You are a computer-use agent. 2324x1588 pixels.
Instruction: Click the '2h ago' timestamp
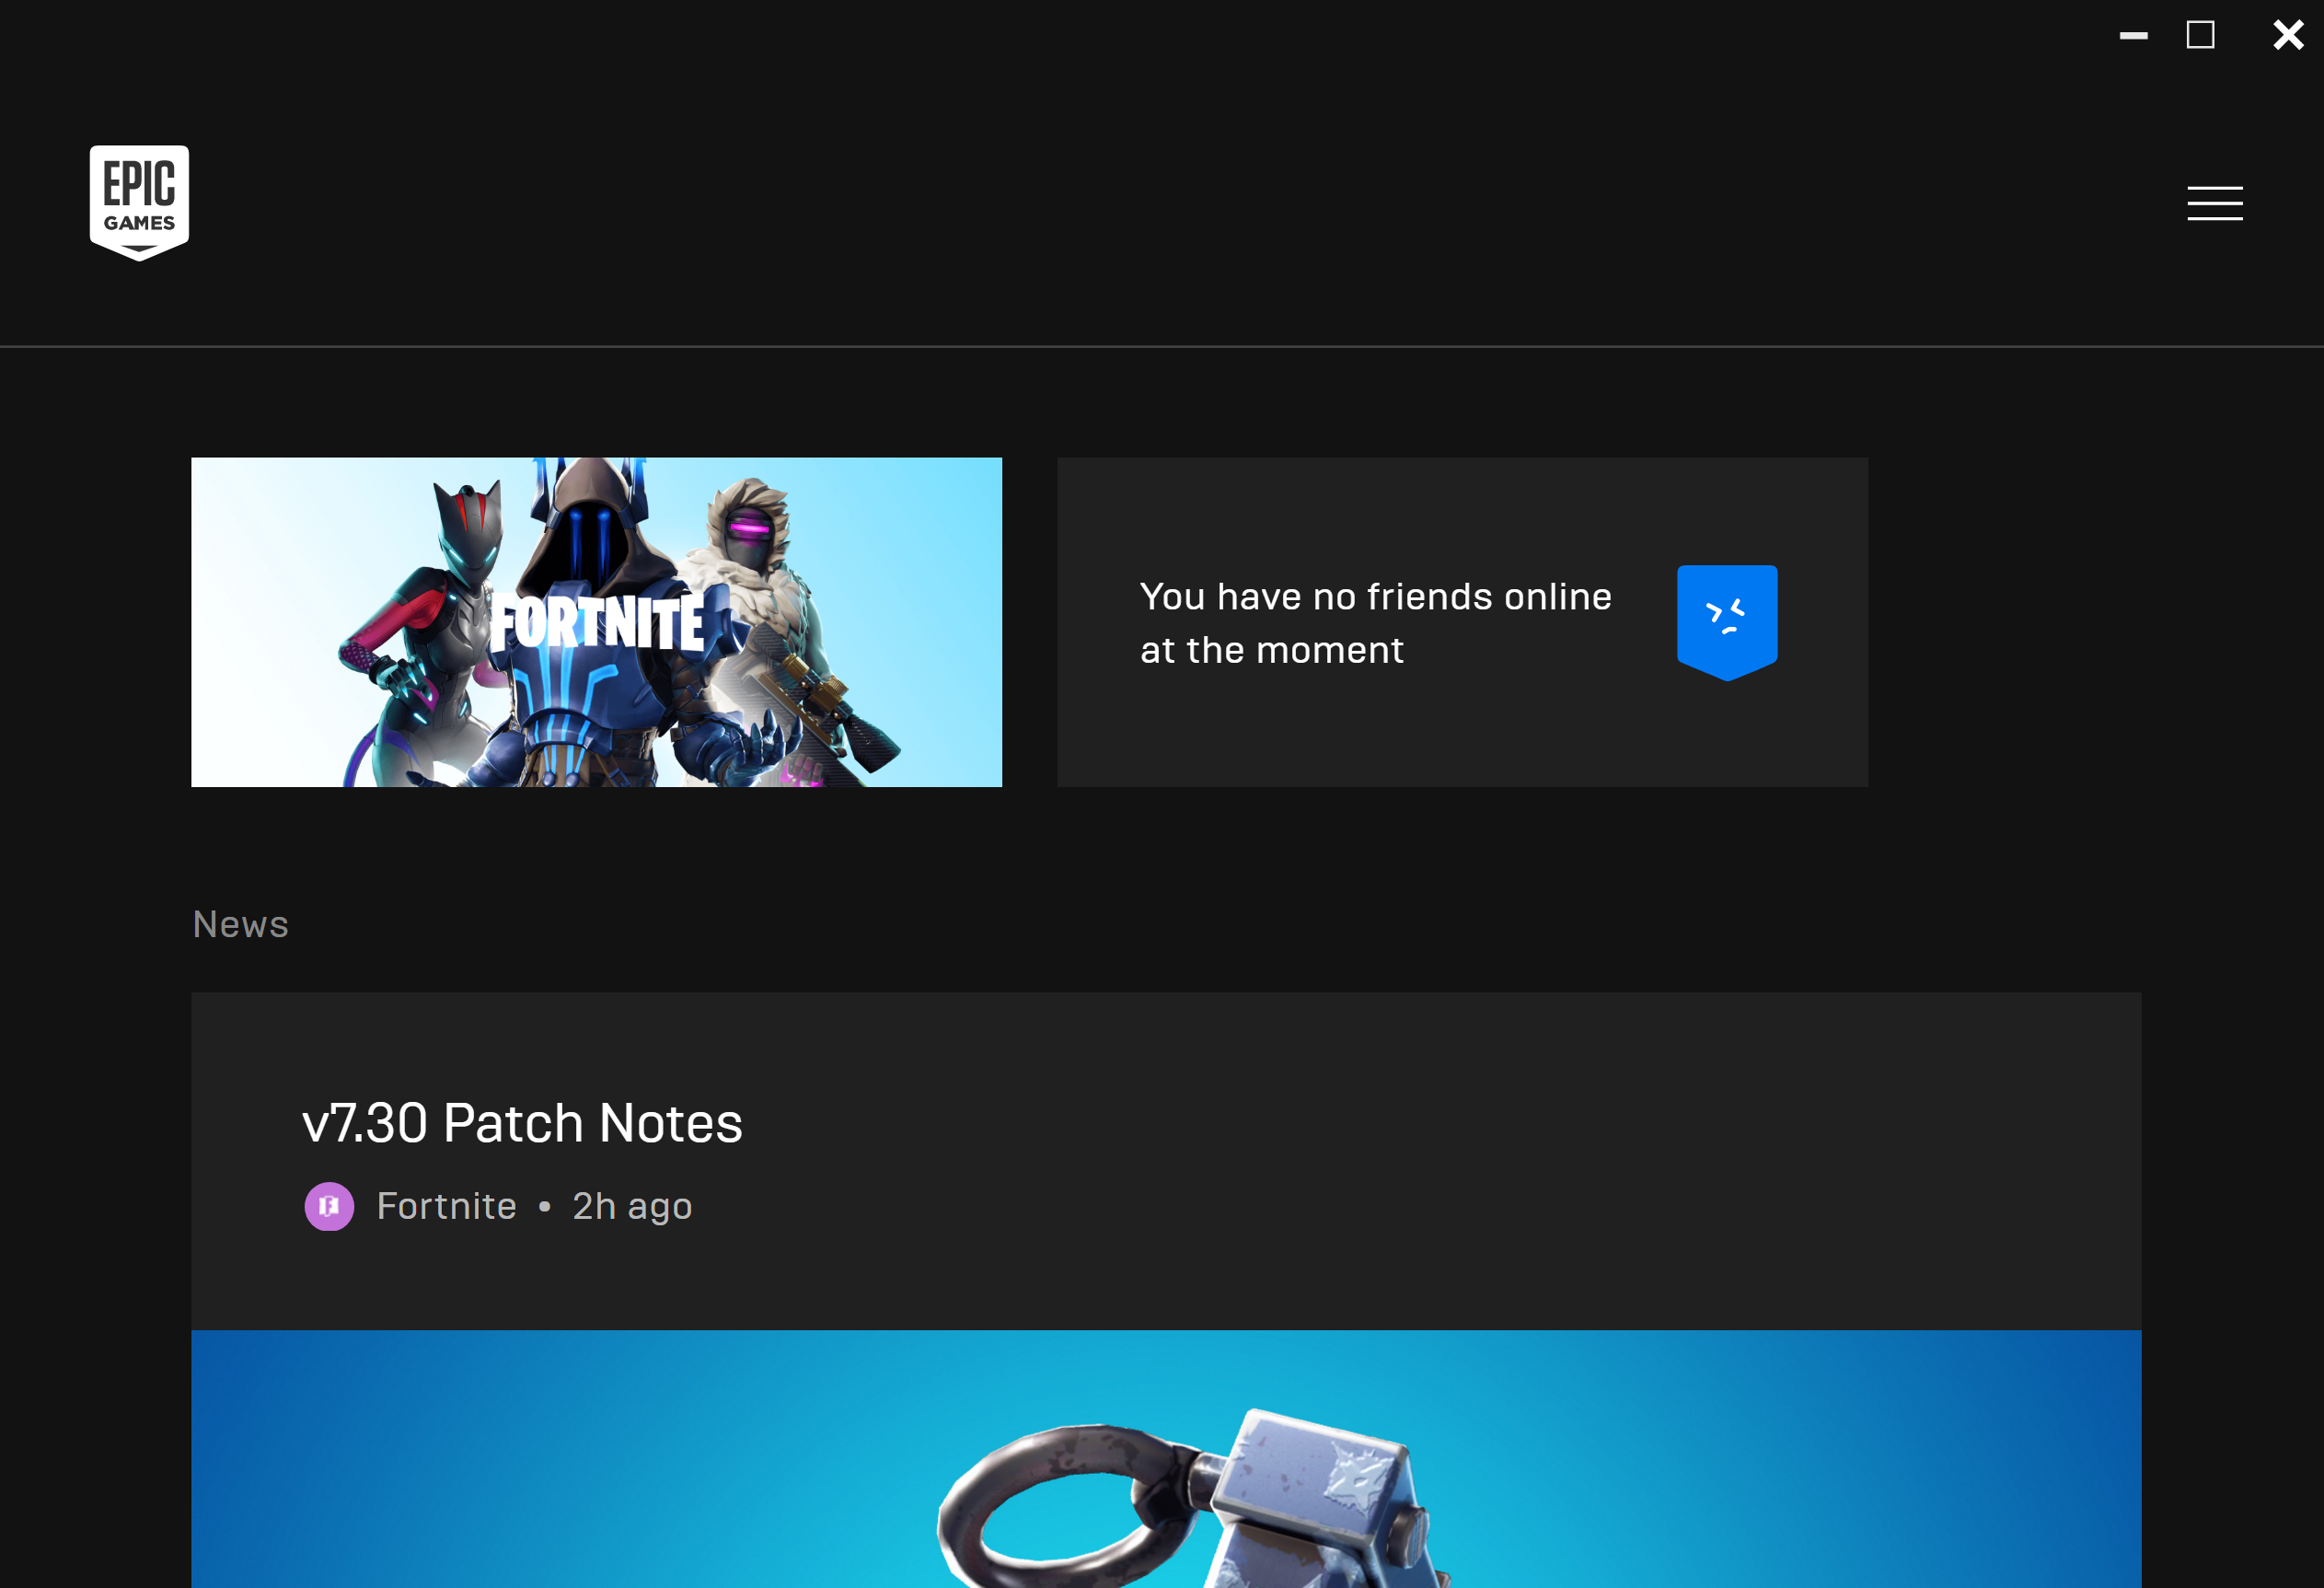click(632, 1206)
